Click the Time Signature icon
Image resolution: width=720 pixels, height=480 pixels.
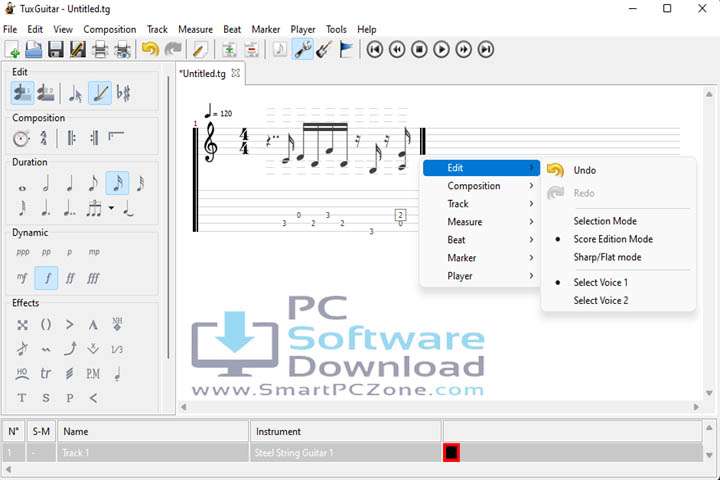(x=44, y=138)
